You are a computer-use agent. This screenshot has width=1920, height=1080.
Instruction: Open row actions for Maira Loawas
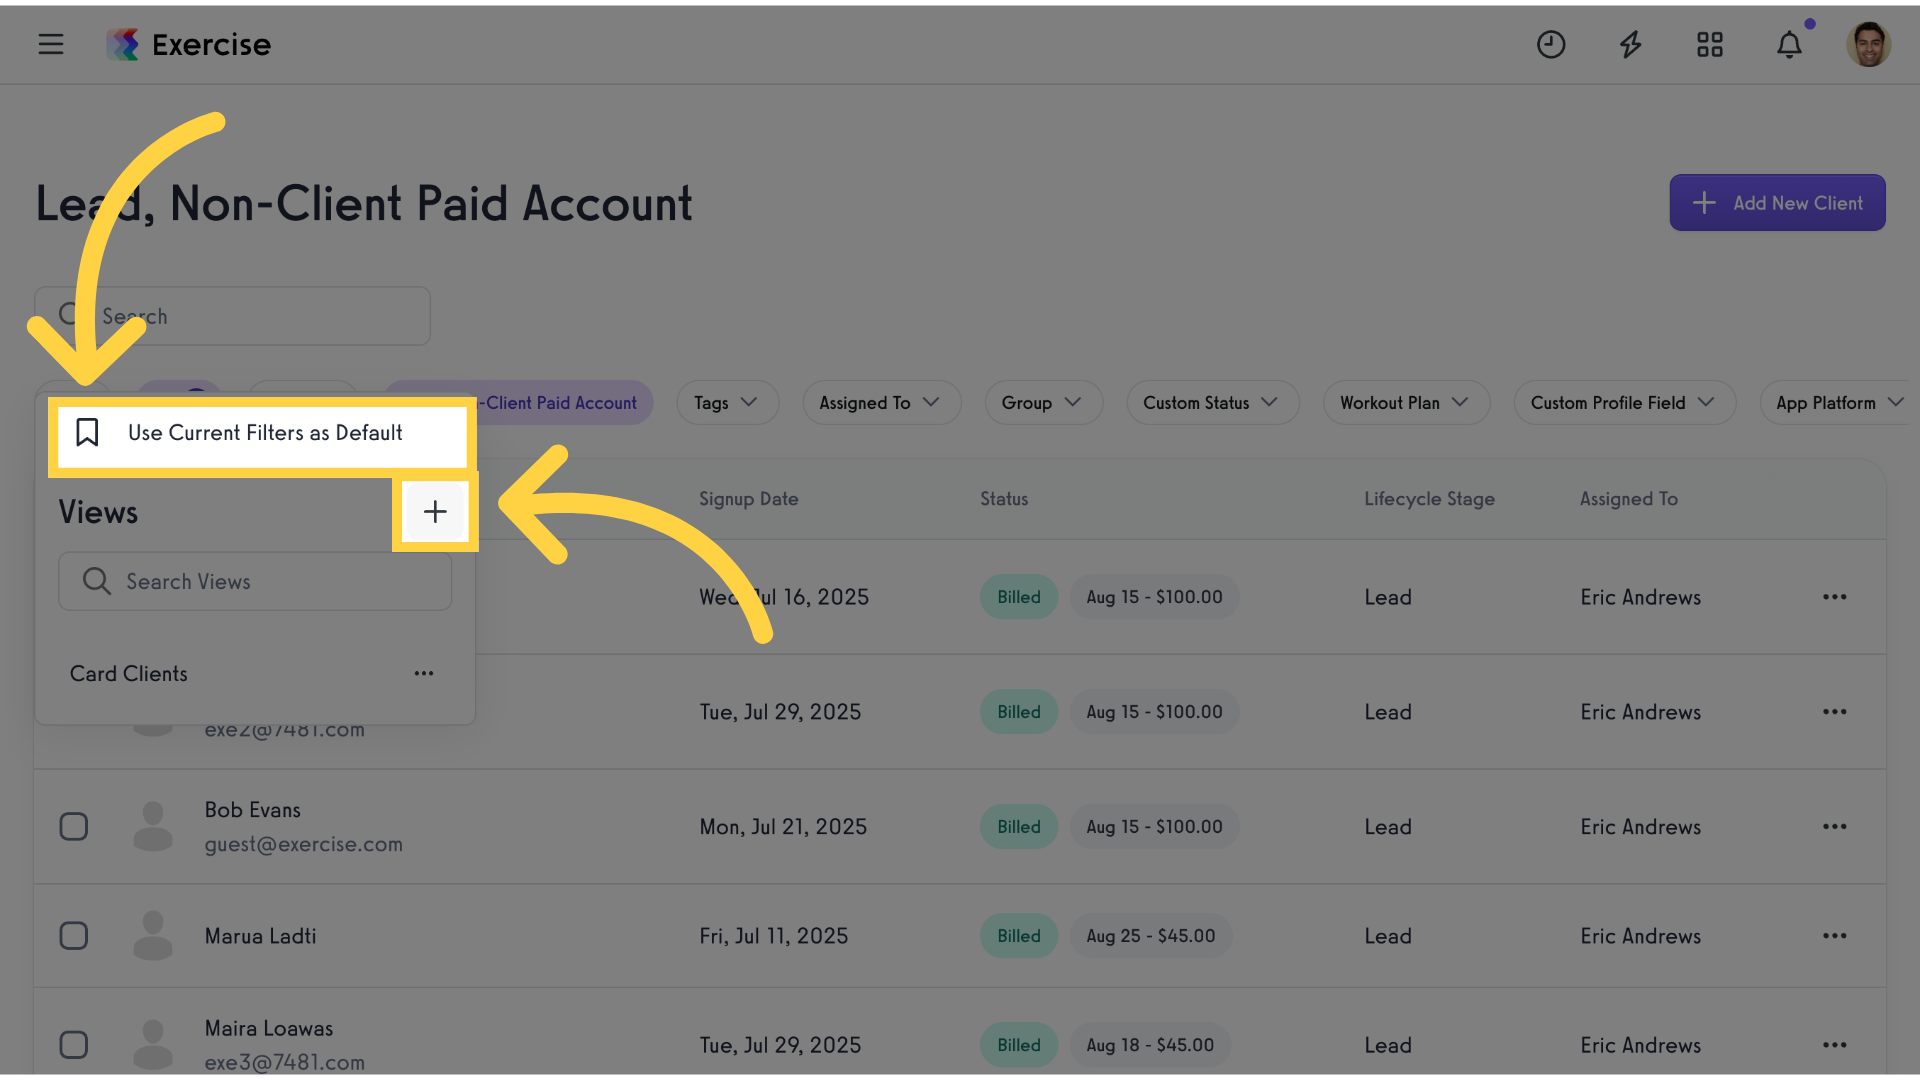(1834, 1045)
